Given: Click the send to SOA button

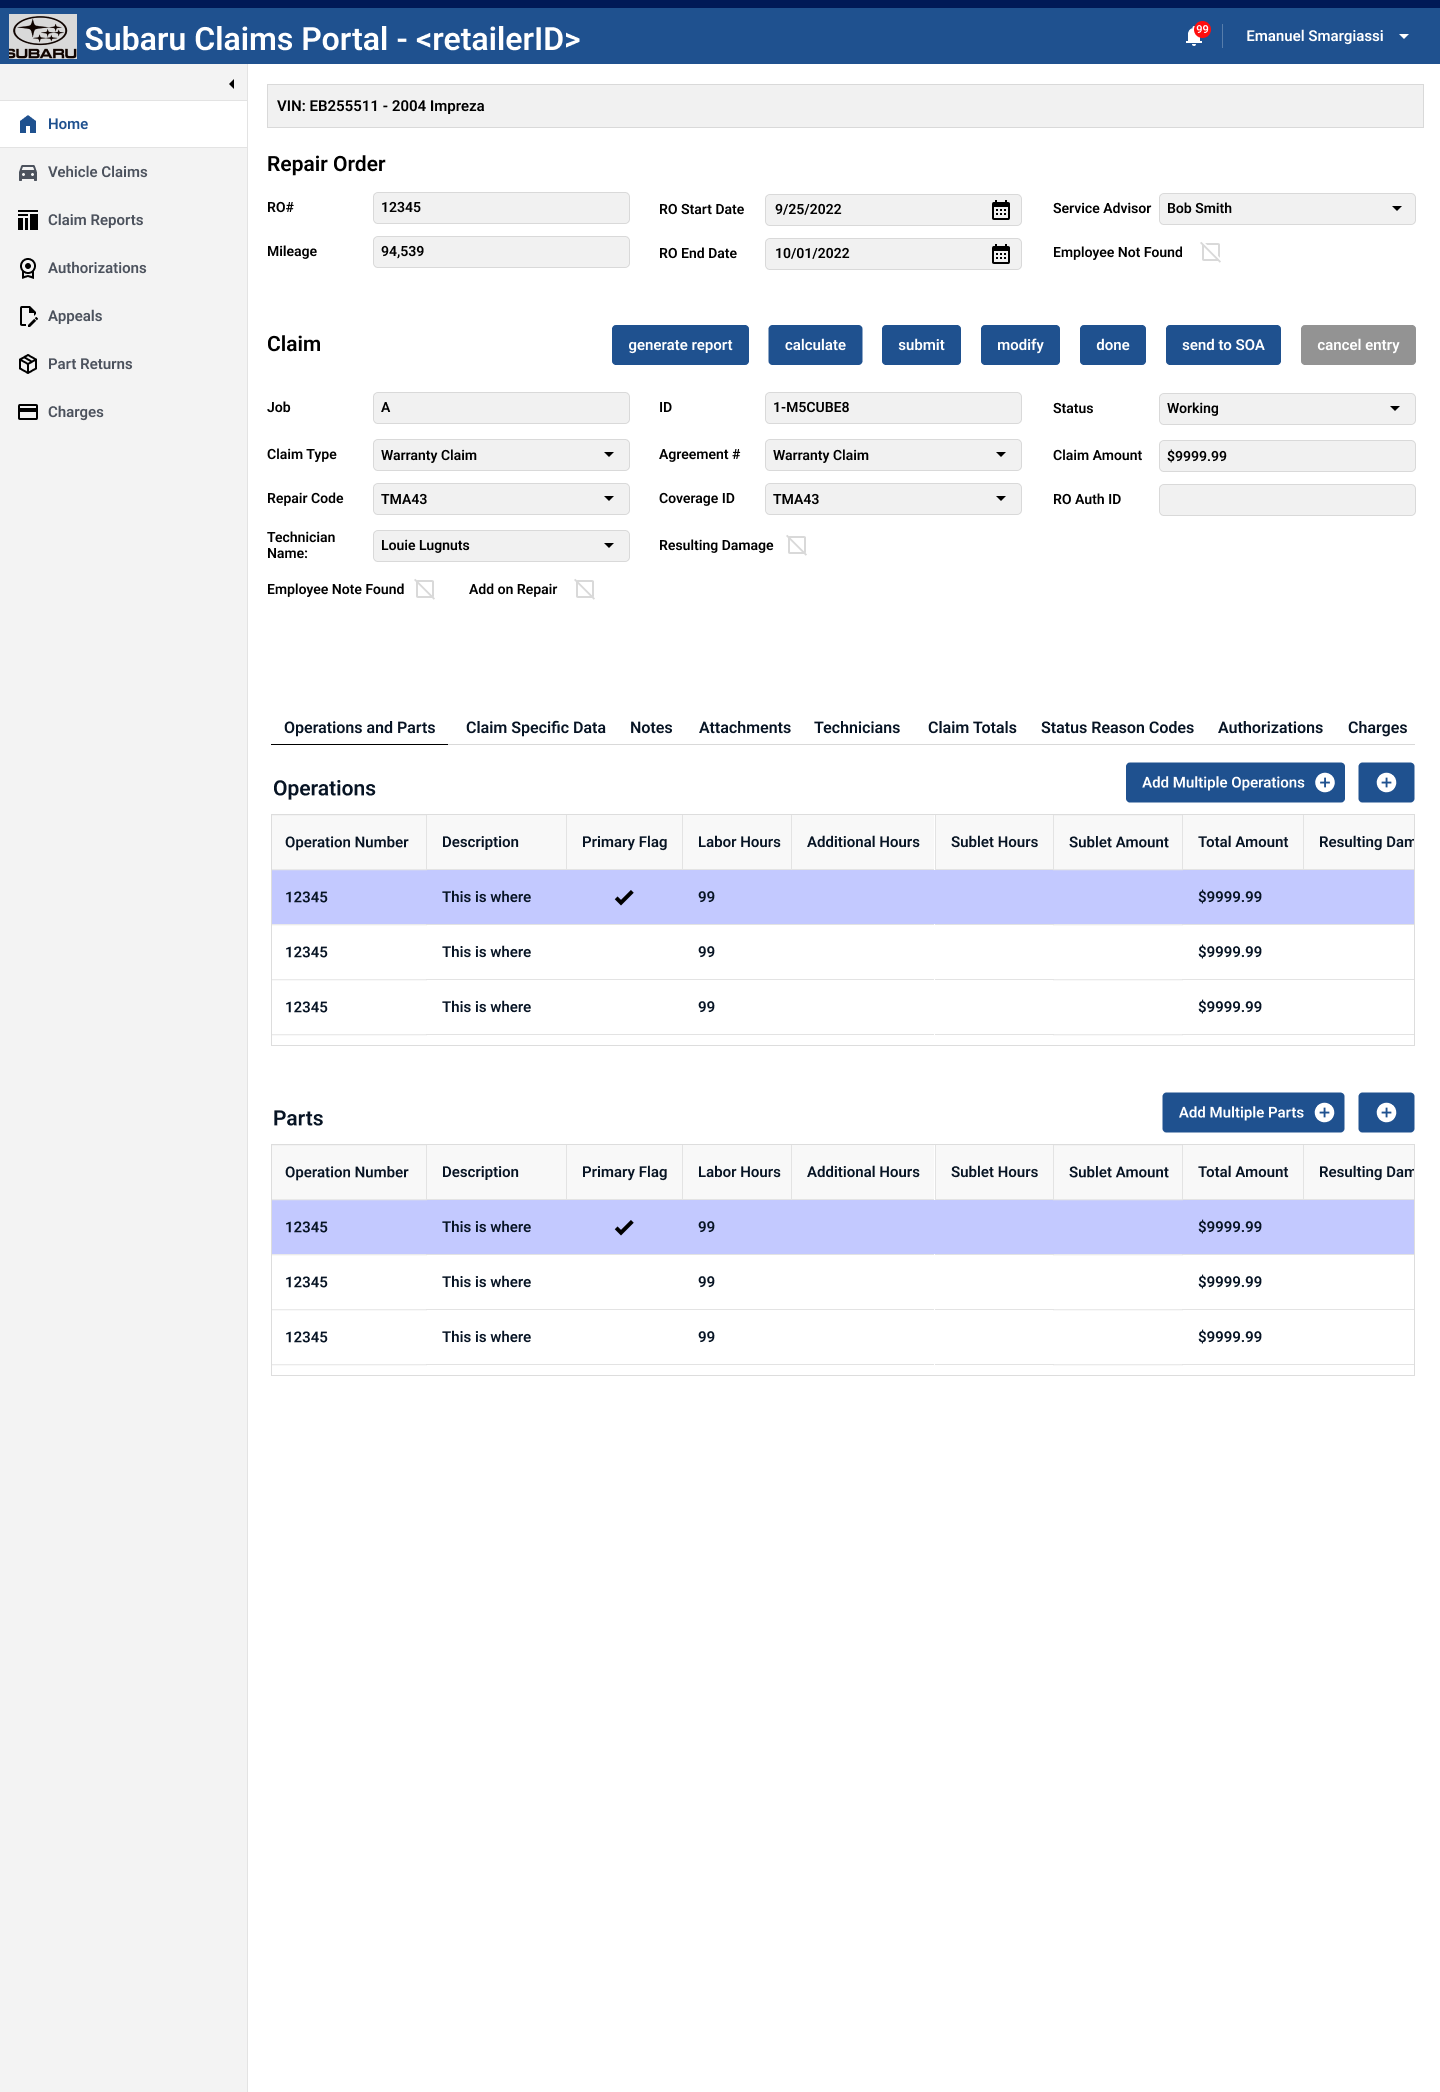Looking at the screenshot, I should [x=1222, y=345].
